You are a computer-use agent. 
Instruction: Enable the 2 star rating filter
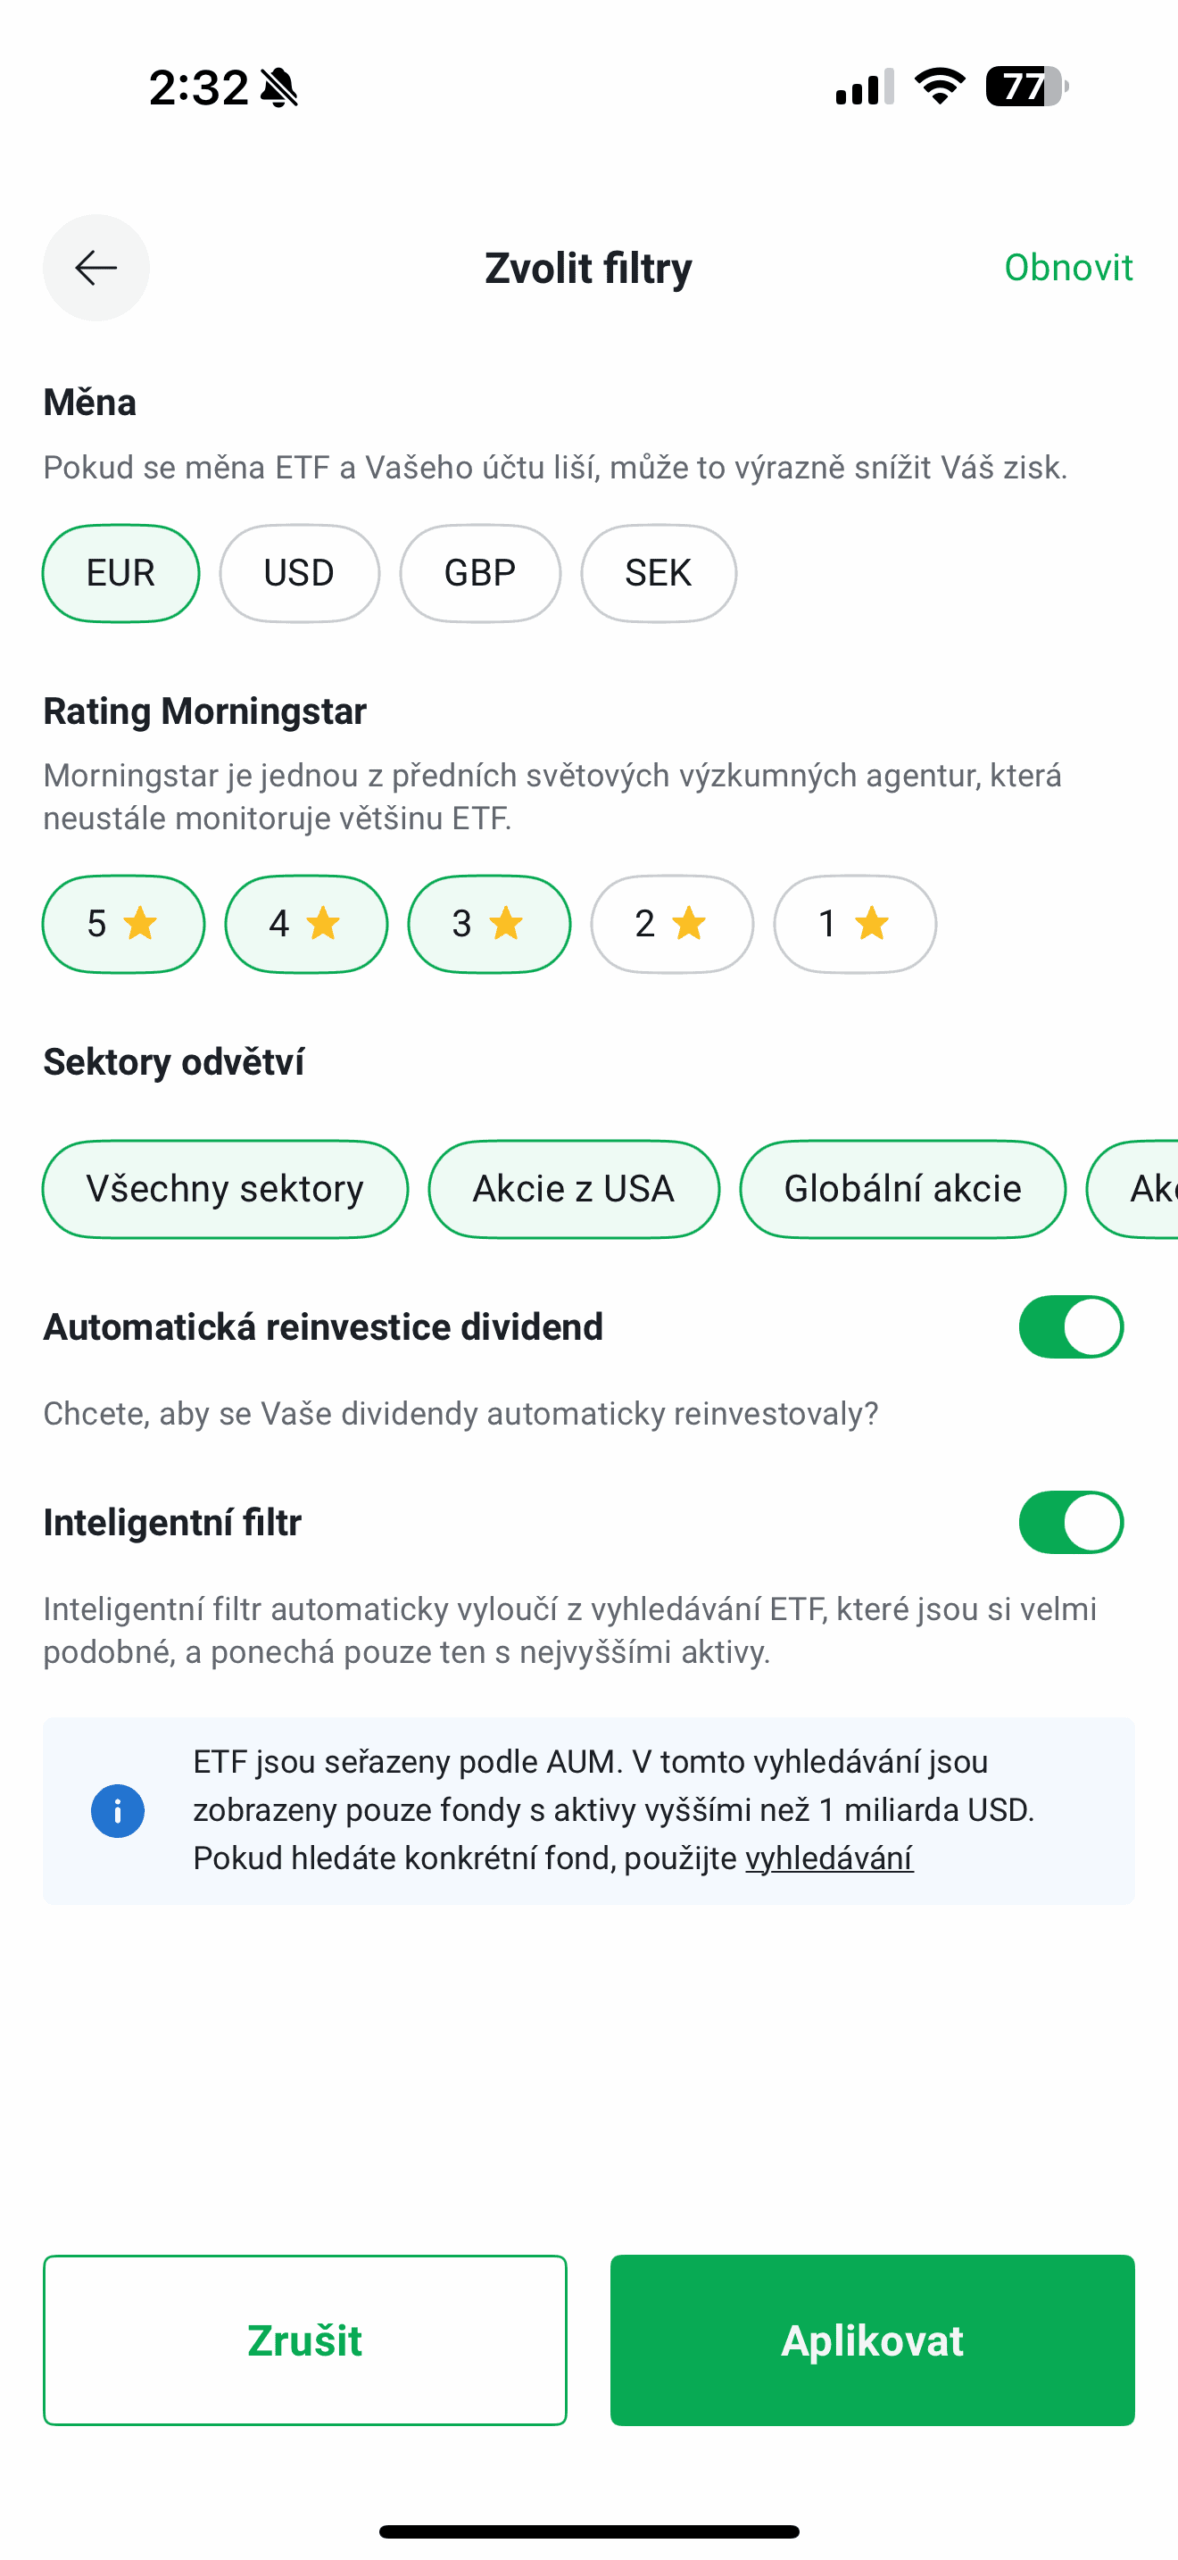pos(672,923)
